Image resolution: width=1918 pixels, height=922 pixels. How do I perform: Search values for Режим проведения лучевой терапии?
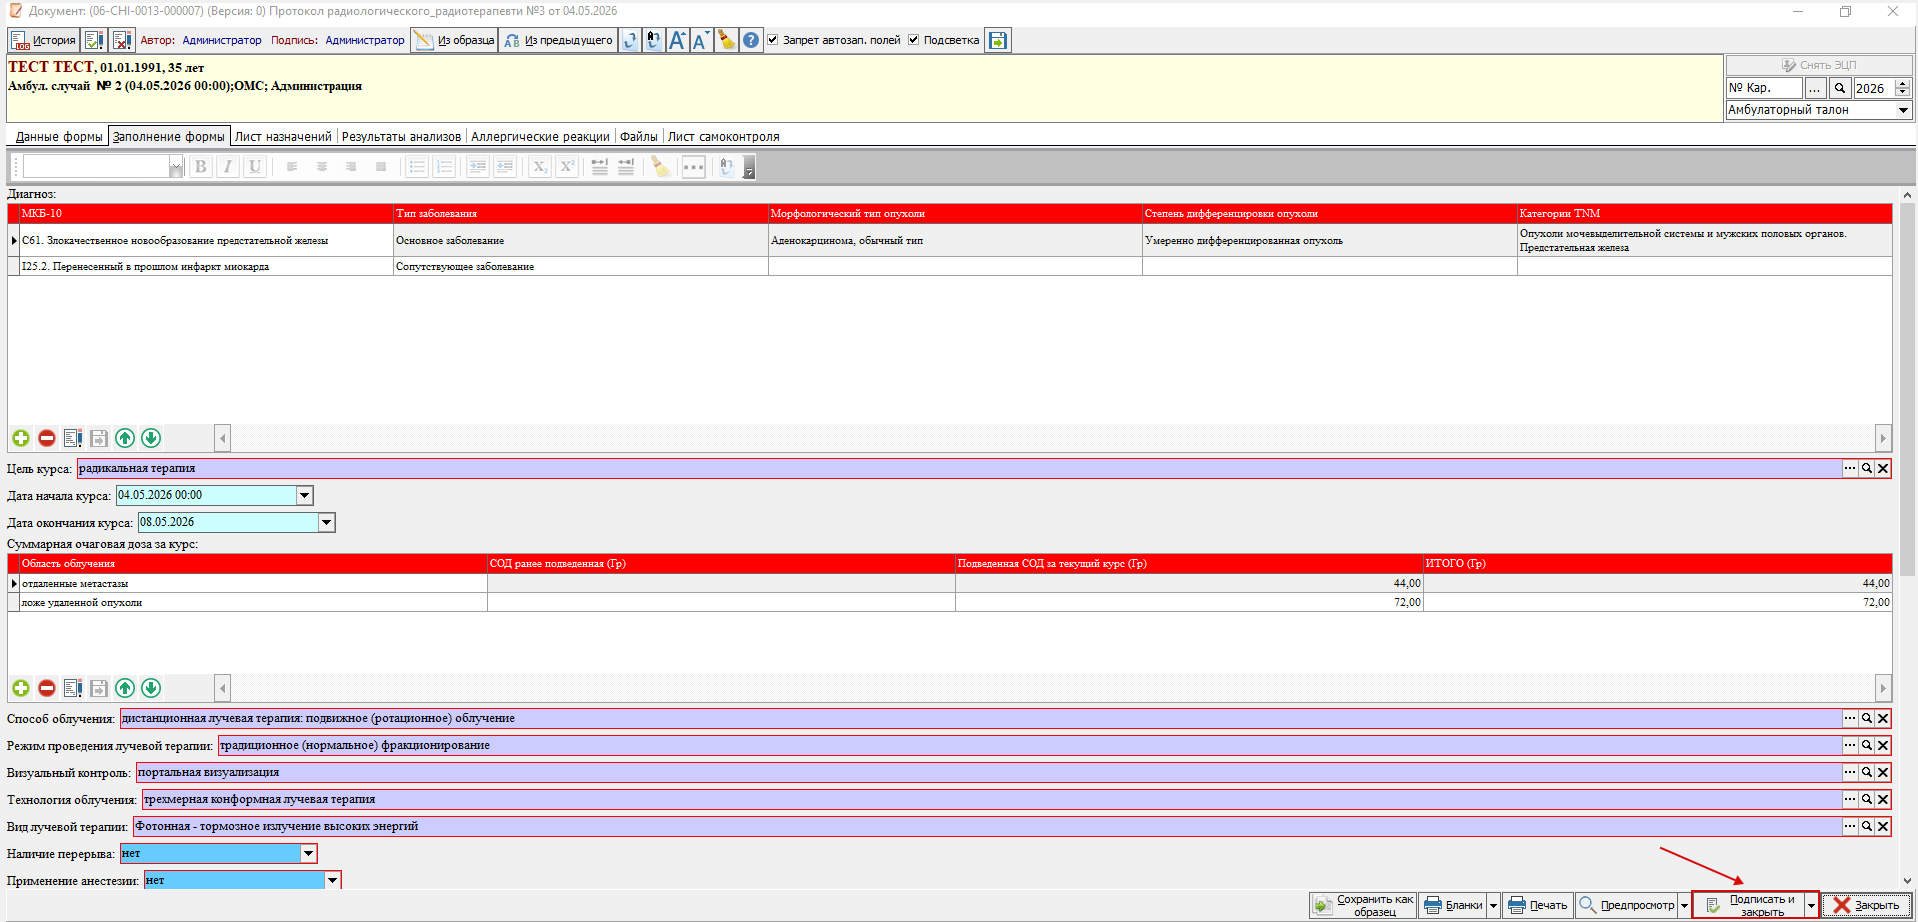tap(1866, 745)
